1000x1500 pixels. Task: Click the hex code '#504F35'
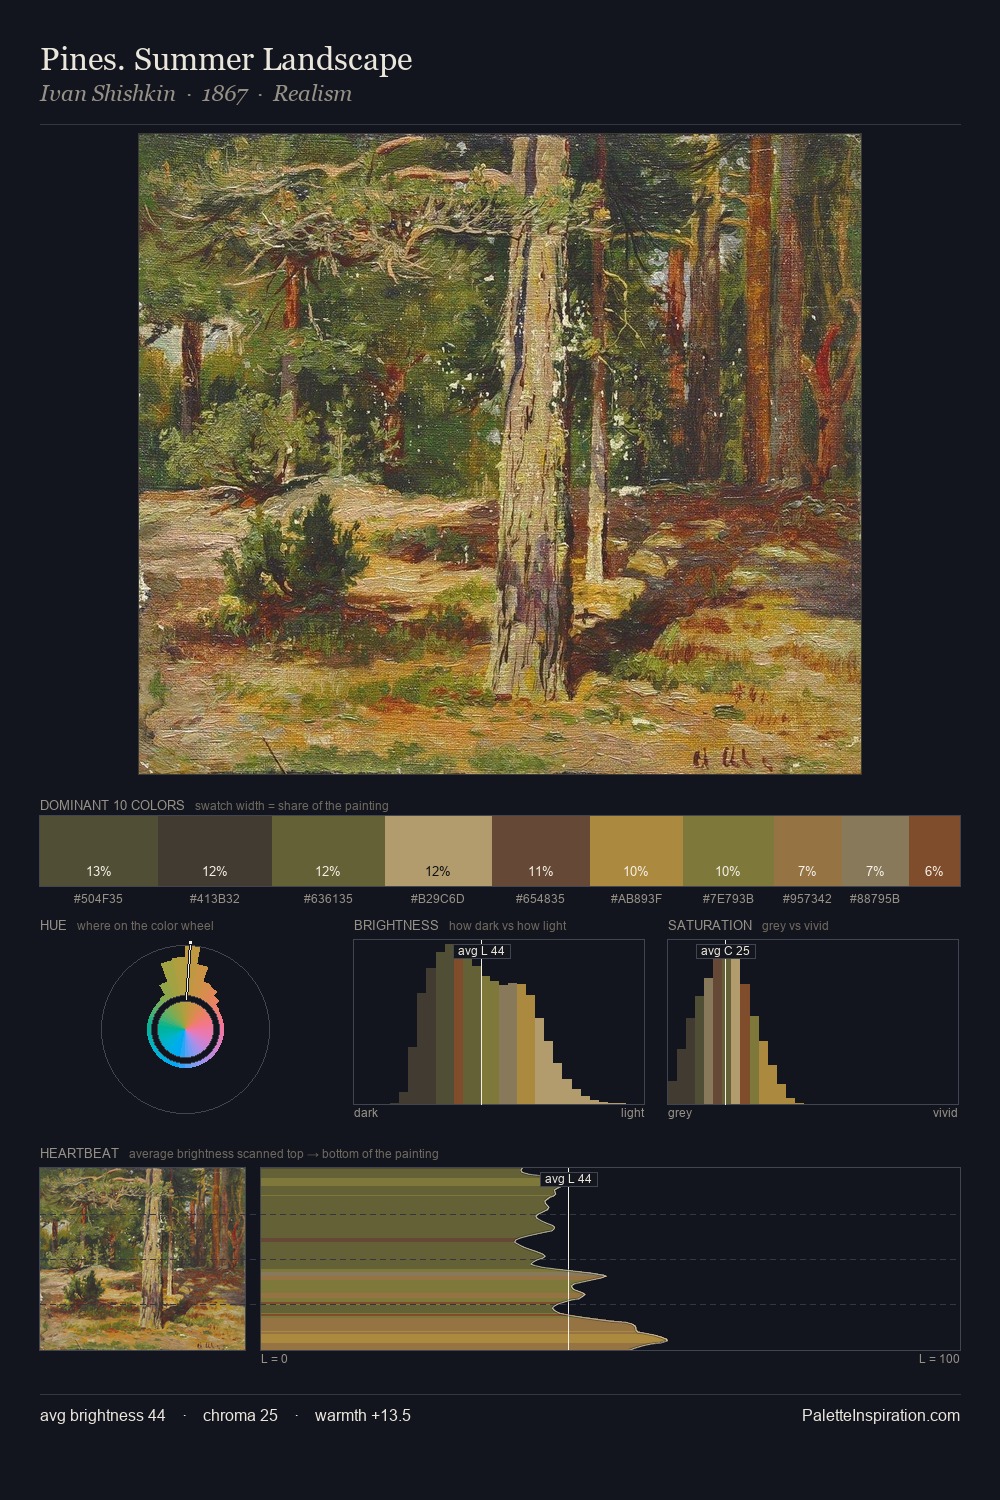click(x=99, y=899)
